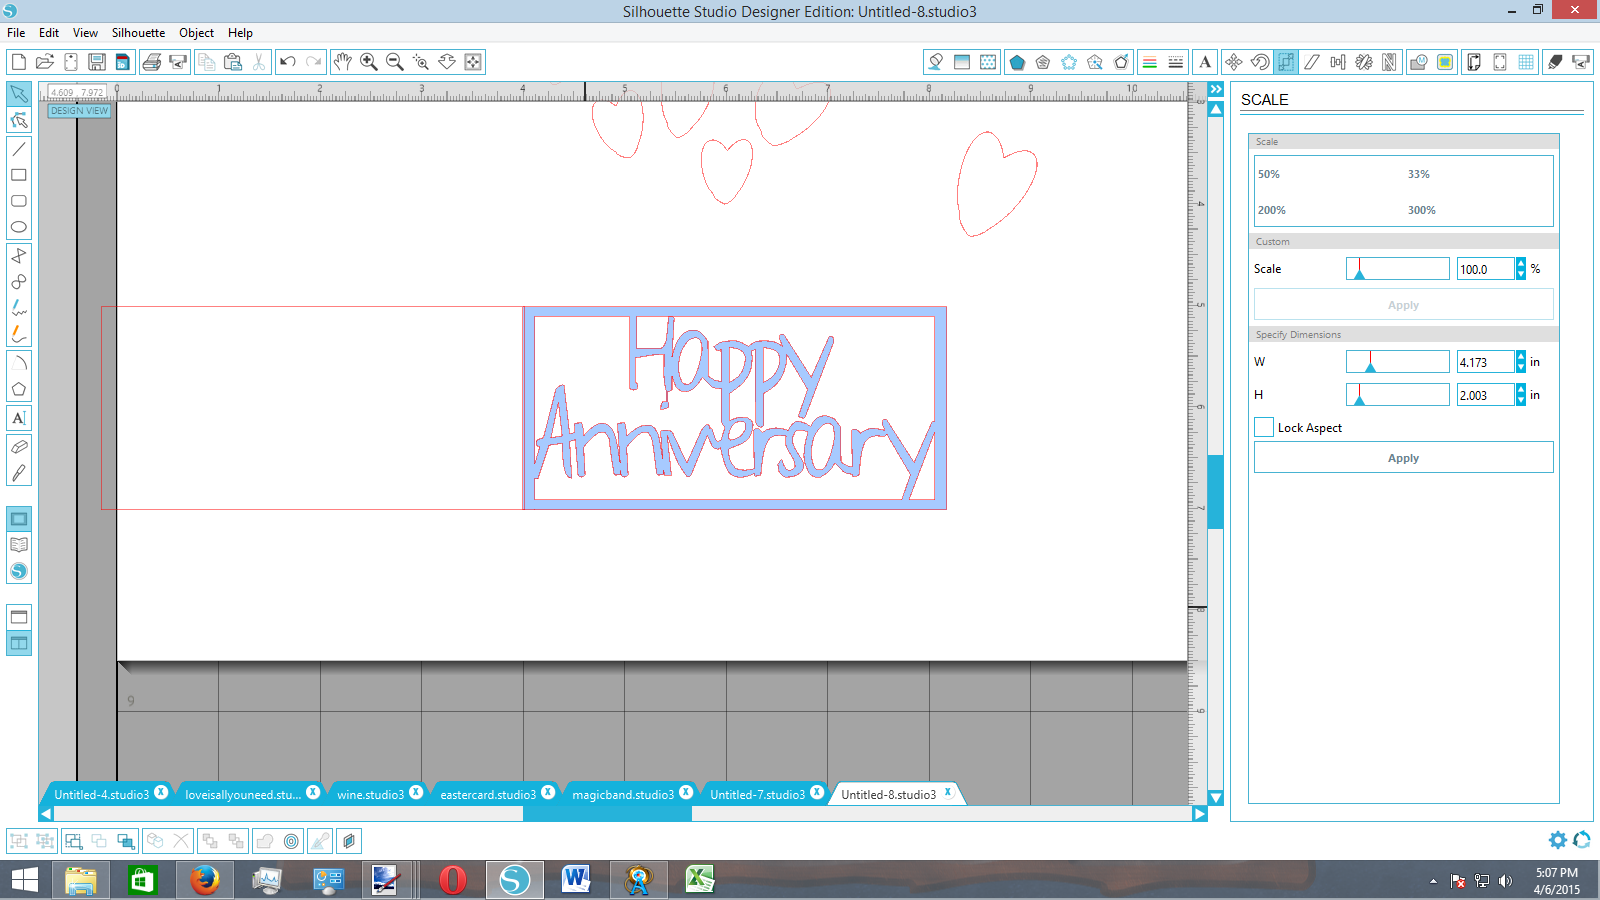The height and width of the screenshot is (900, 1600).
Task: Select the Eraser tool
Action: 19,447
